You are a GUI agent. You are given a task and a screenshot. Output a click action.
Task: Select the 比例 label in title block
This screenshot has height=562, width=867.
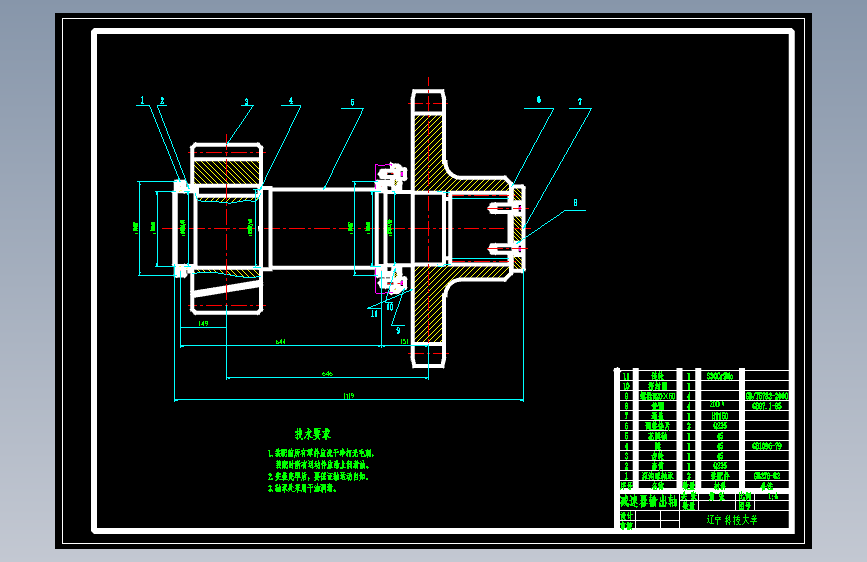click(x=744, y=496)
